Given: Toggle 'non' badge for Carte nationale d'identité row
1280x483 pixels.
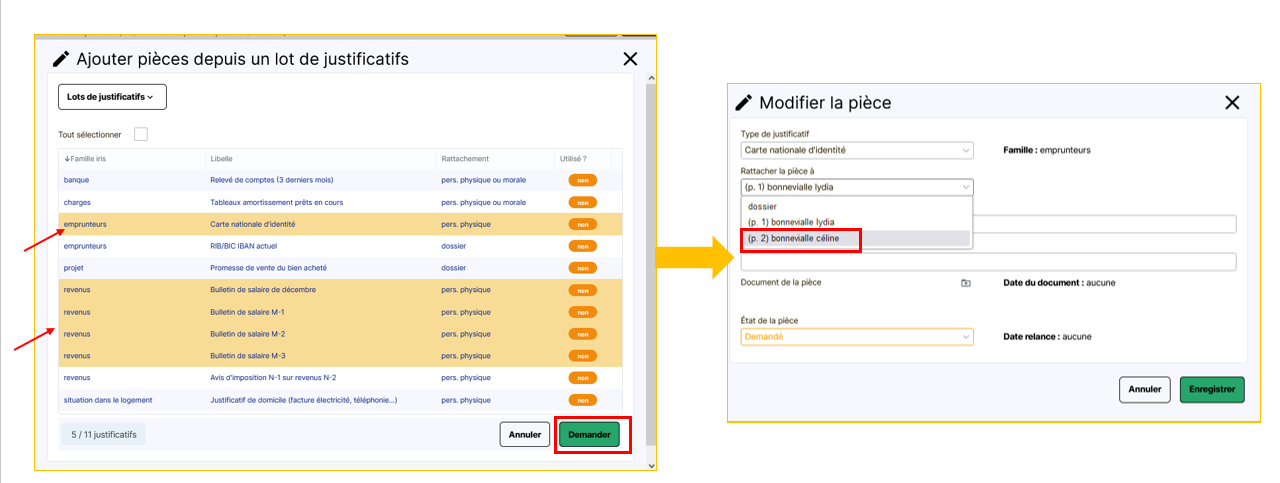Looking at the screenshot, I should pyautogui.click(x=582, y=224).
